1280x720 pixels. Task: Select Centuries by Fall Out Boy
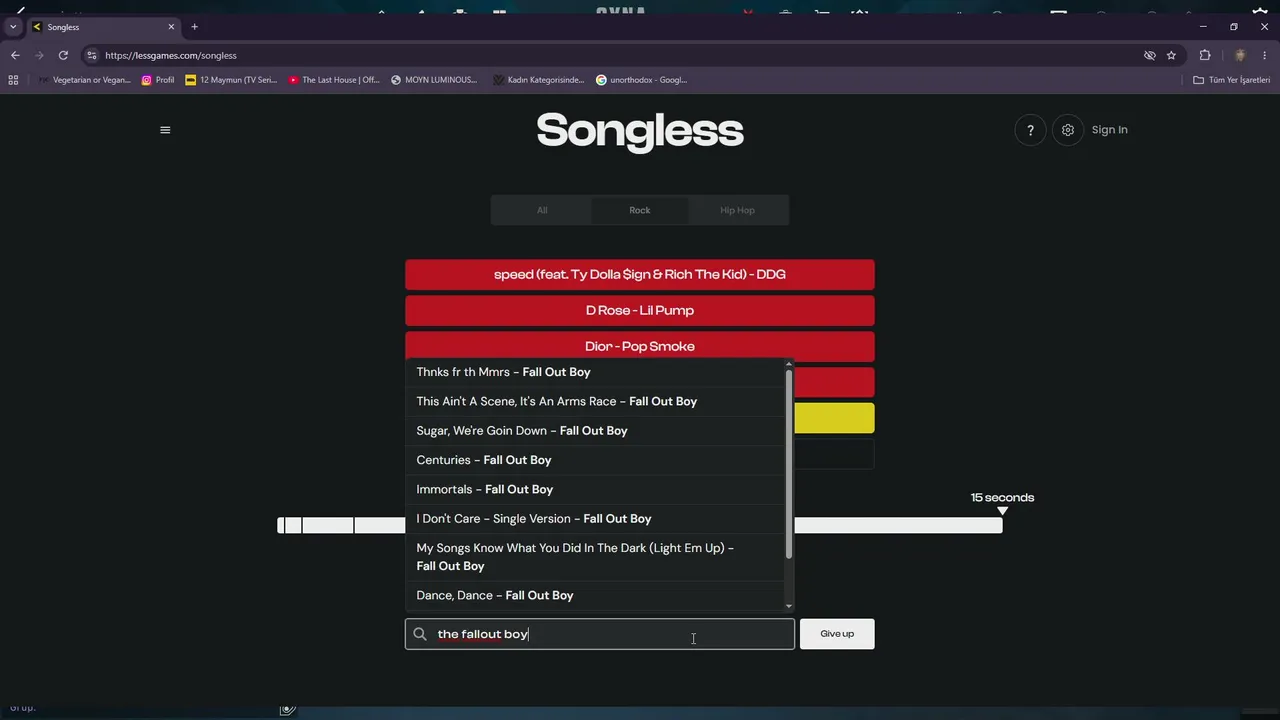[595, 460]
